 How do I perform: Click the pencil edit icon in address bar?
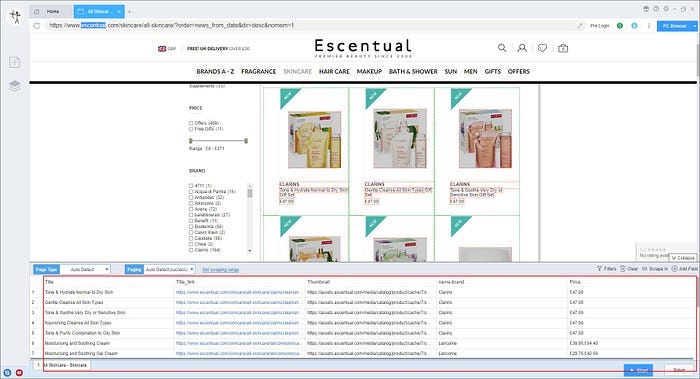tap(579, 25)
